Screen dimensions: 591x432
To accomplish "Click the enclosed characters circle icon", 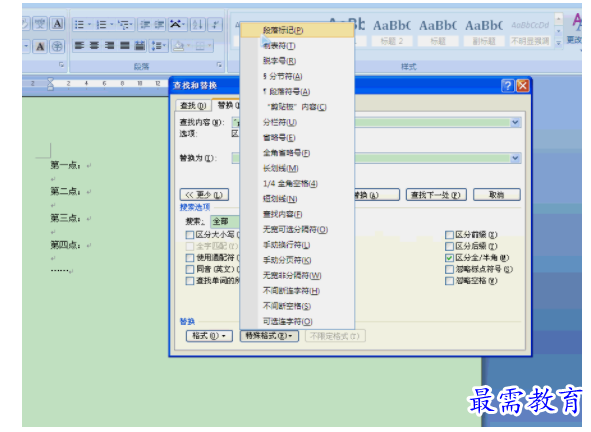I will coord(57,46).
